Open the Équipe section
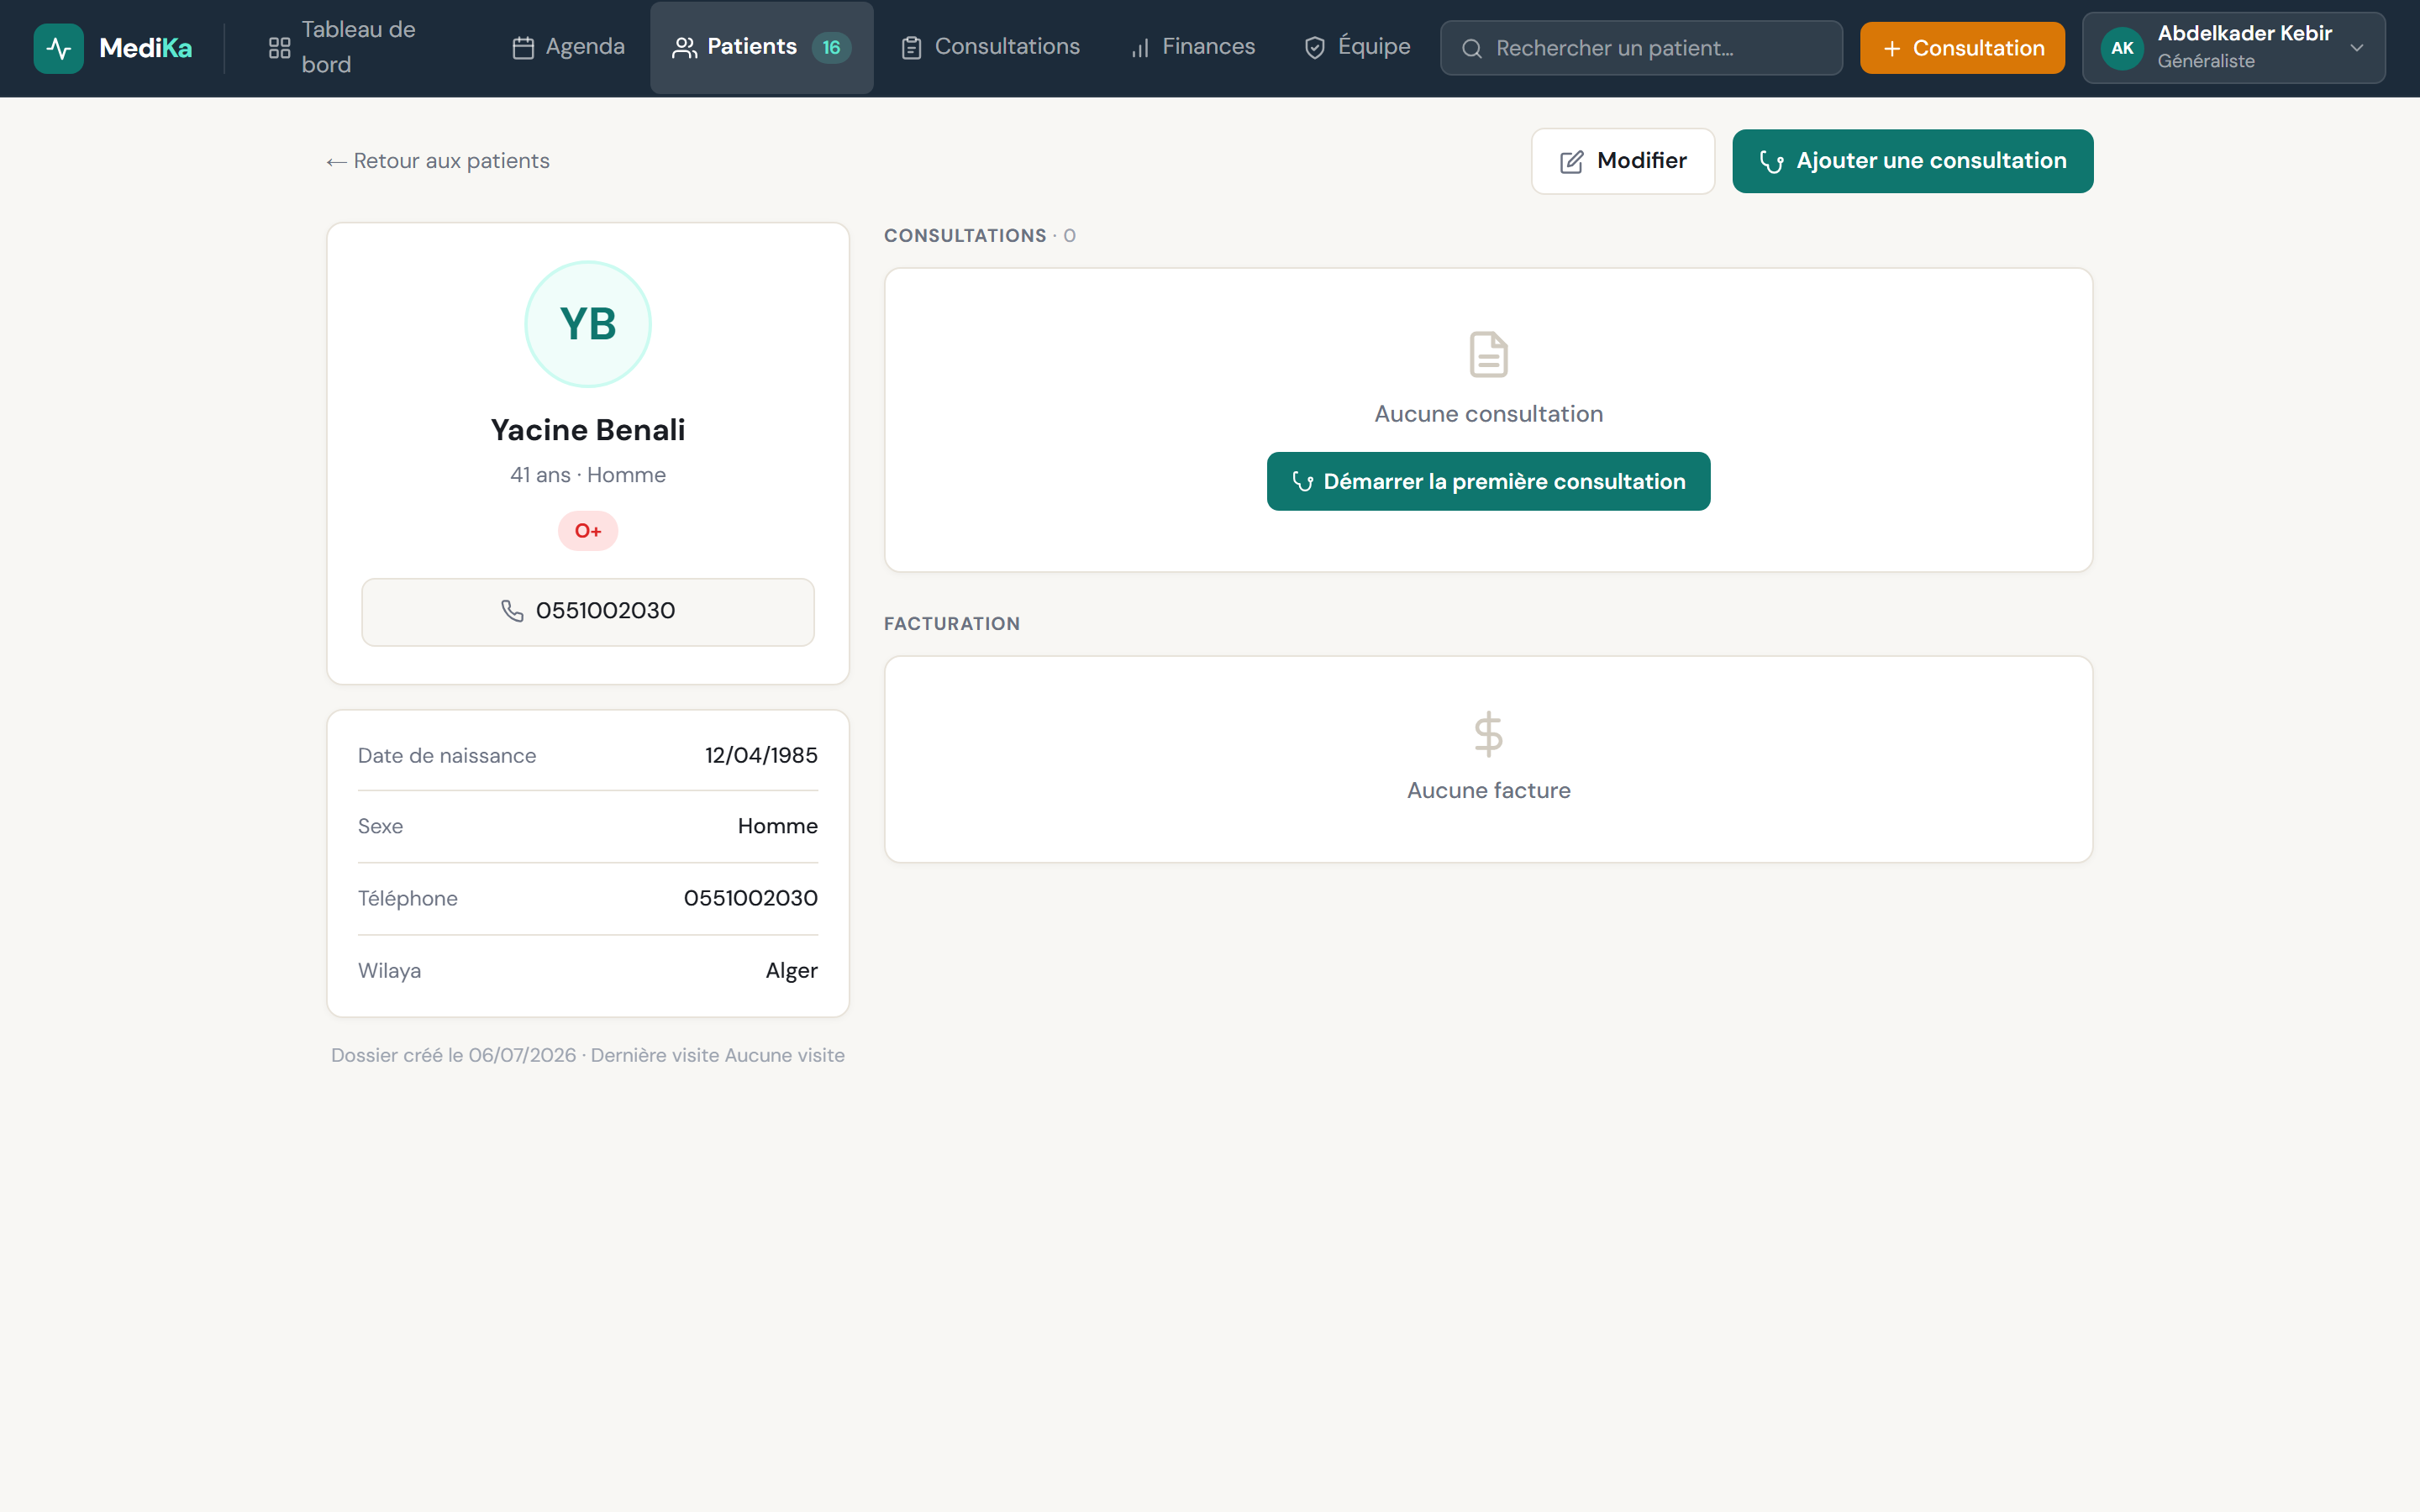Screen dimensions: 2420x1512 1357,48
